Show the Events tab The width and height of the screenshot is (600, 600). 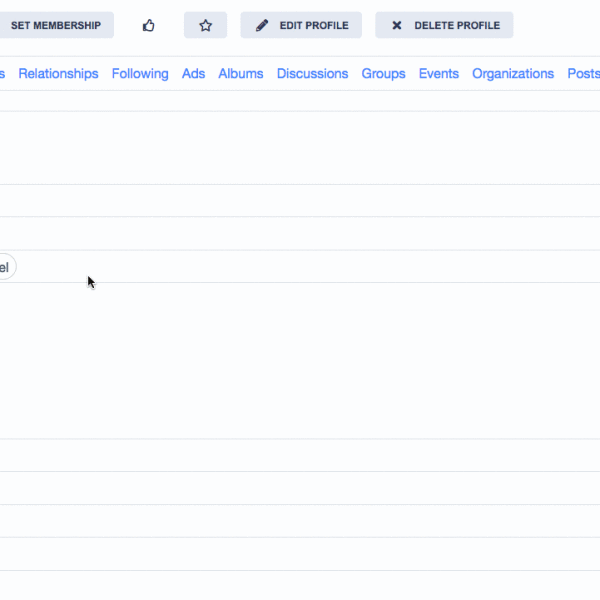tap(439, 74)
